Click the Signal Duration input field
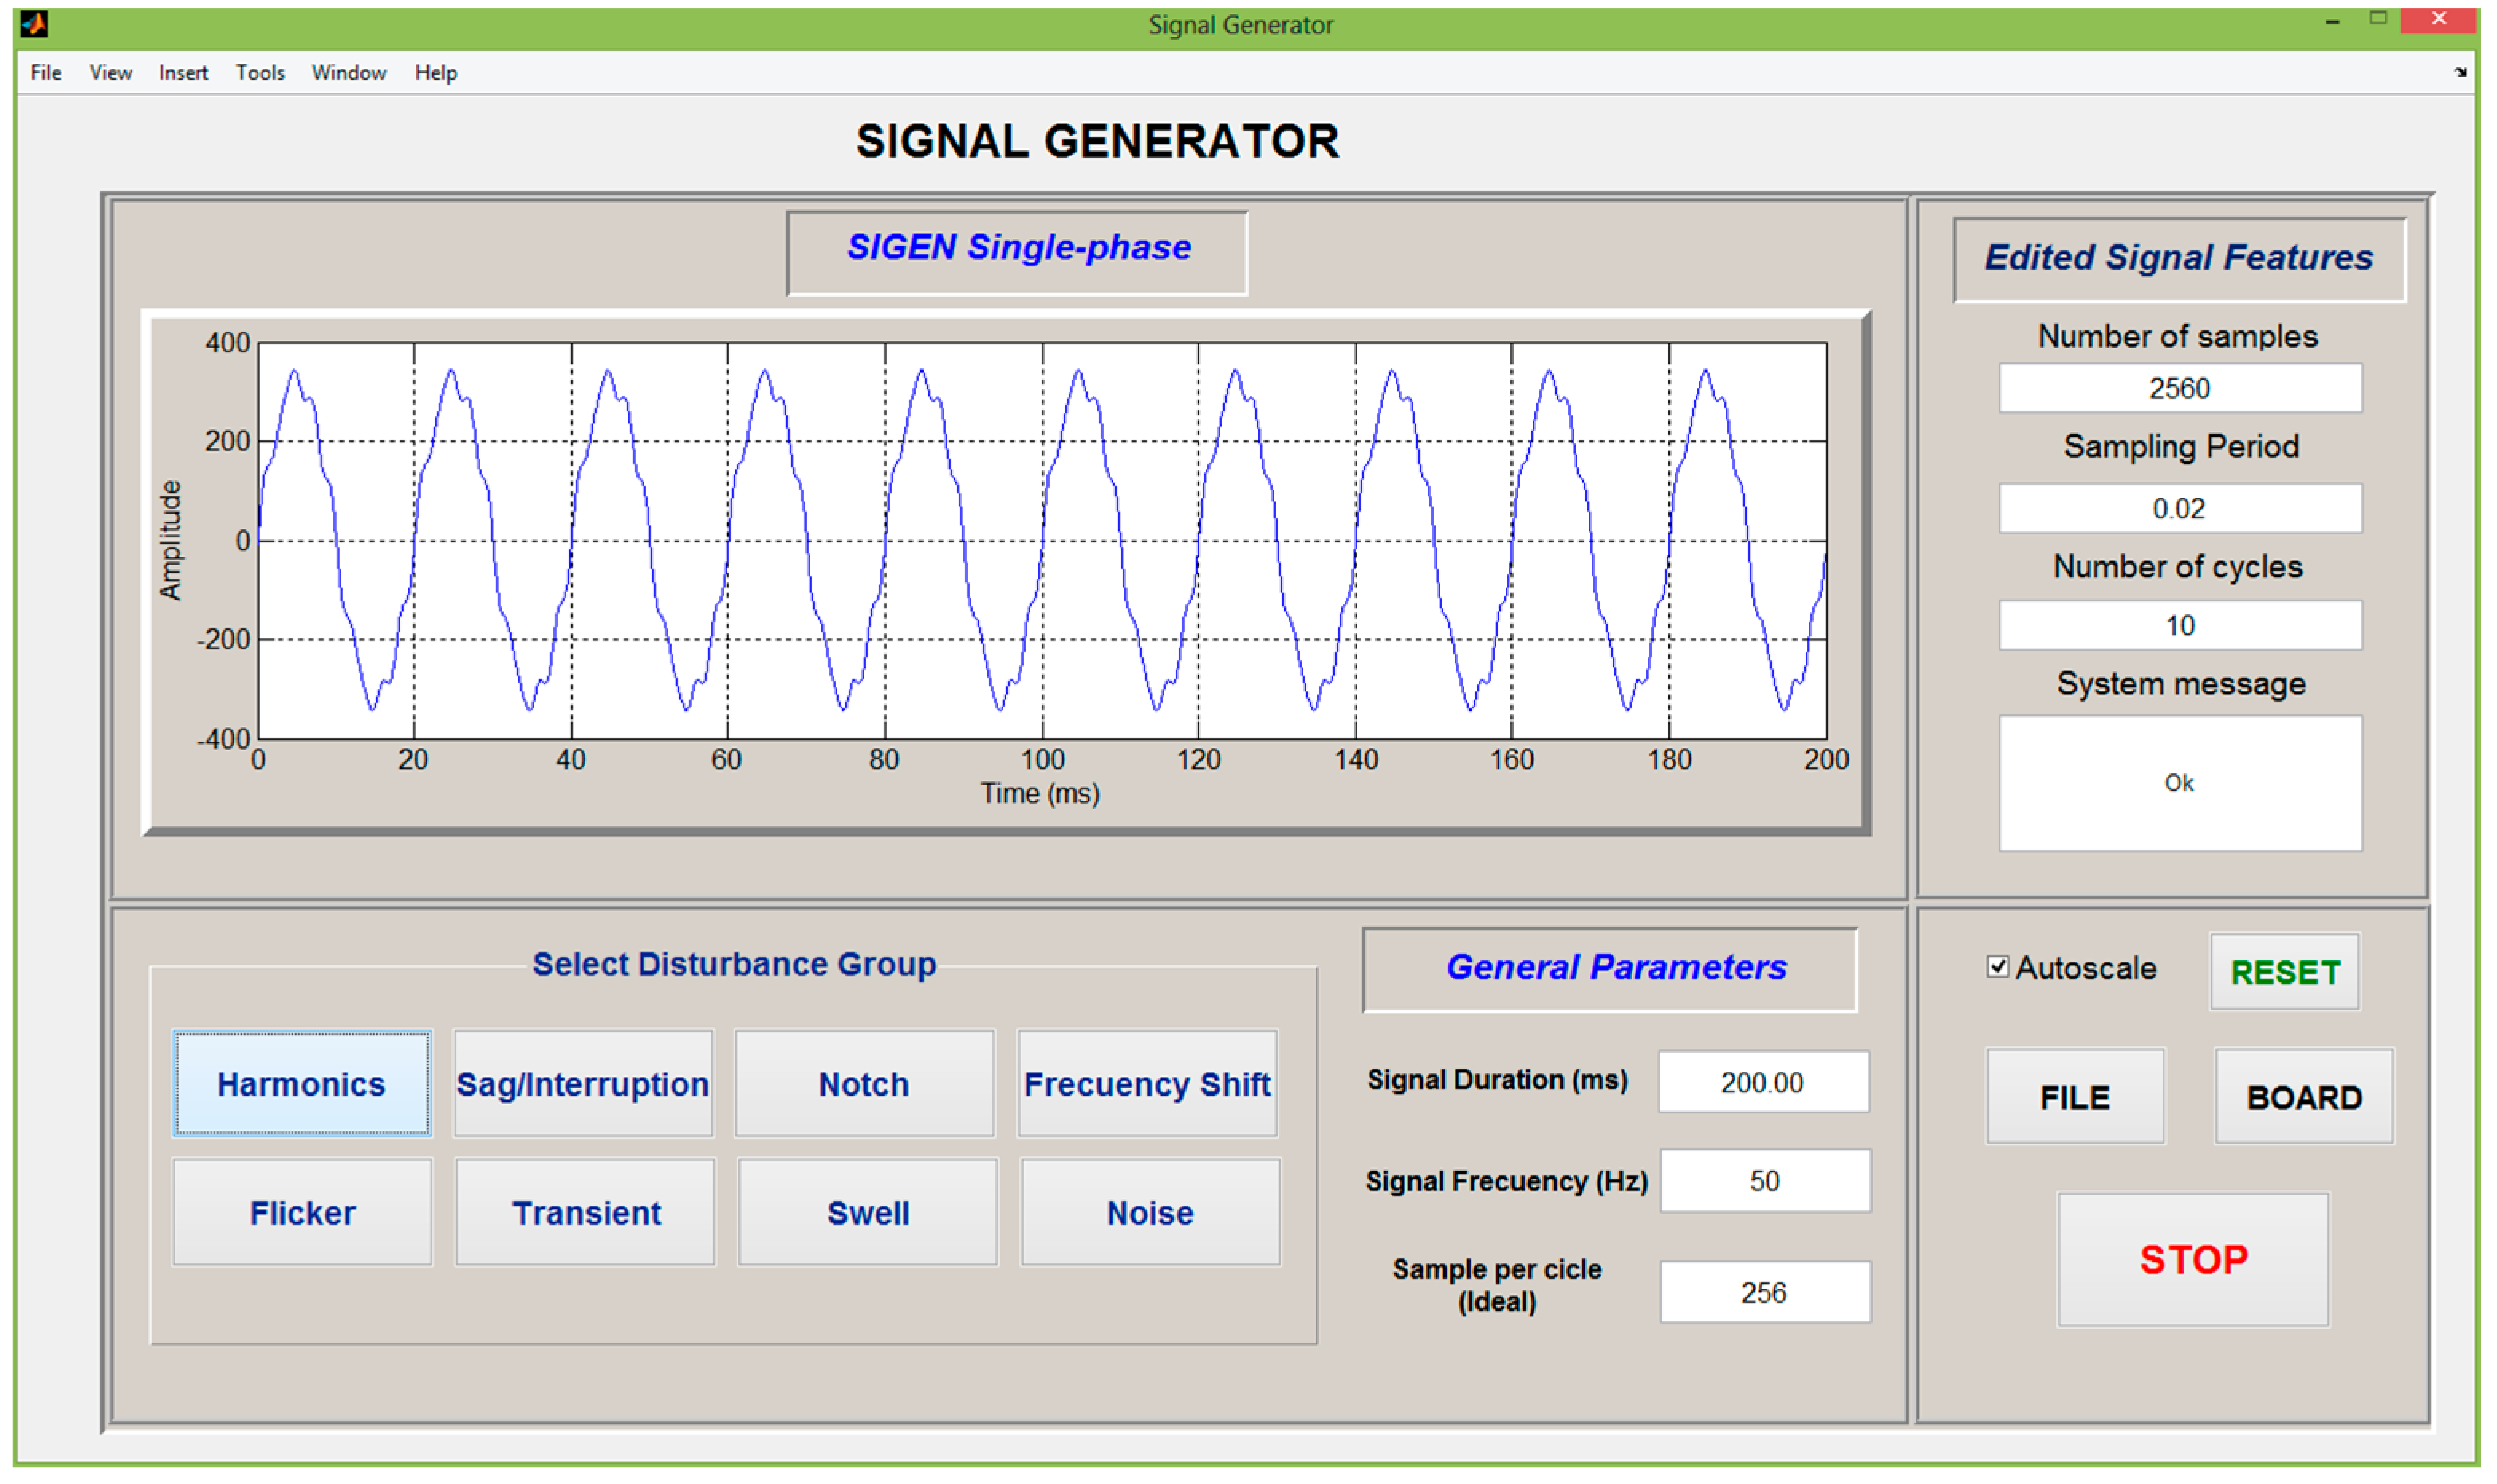 (x=1762, y=1082)
